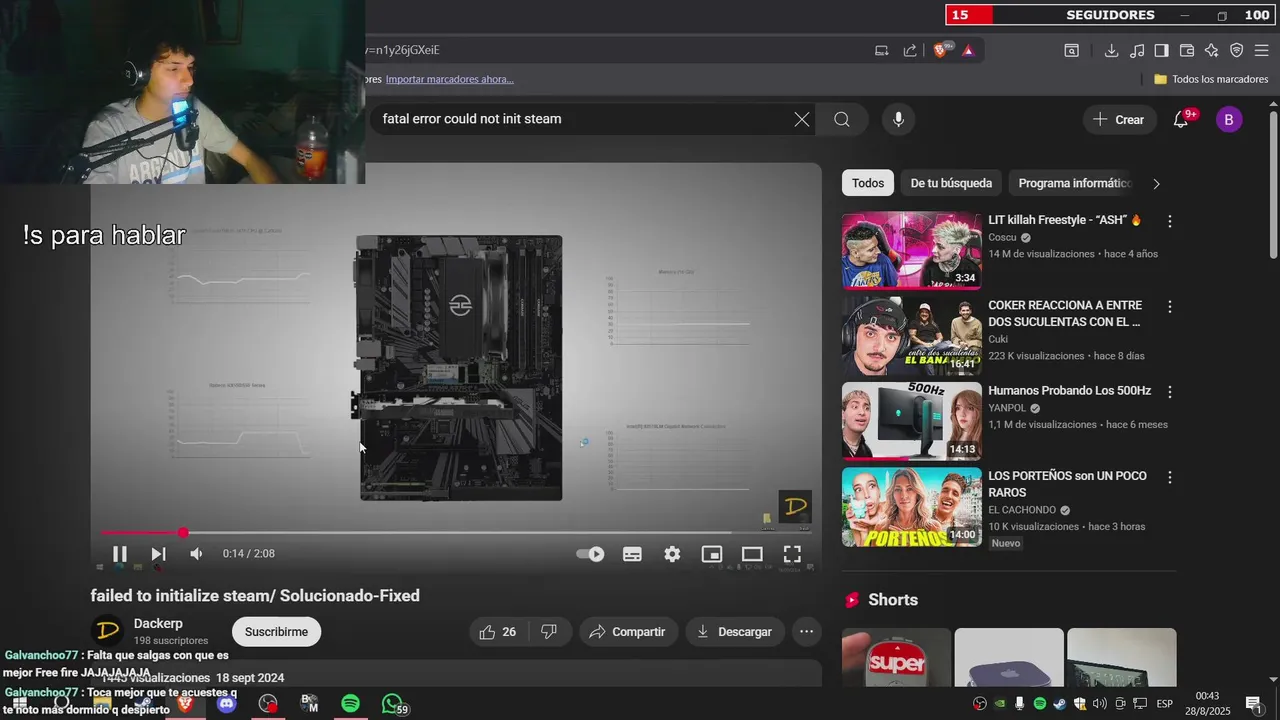Dislike the video
1280x720 pixels.
click(549, 632)
